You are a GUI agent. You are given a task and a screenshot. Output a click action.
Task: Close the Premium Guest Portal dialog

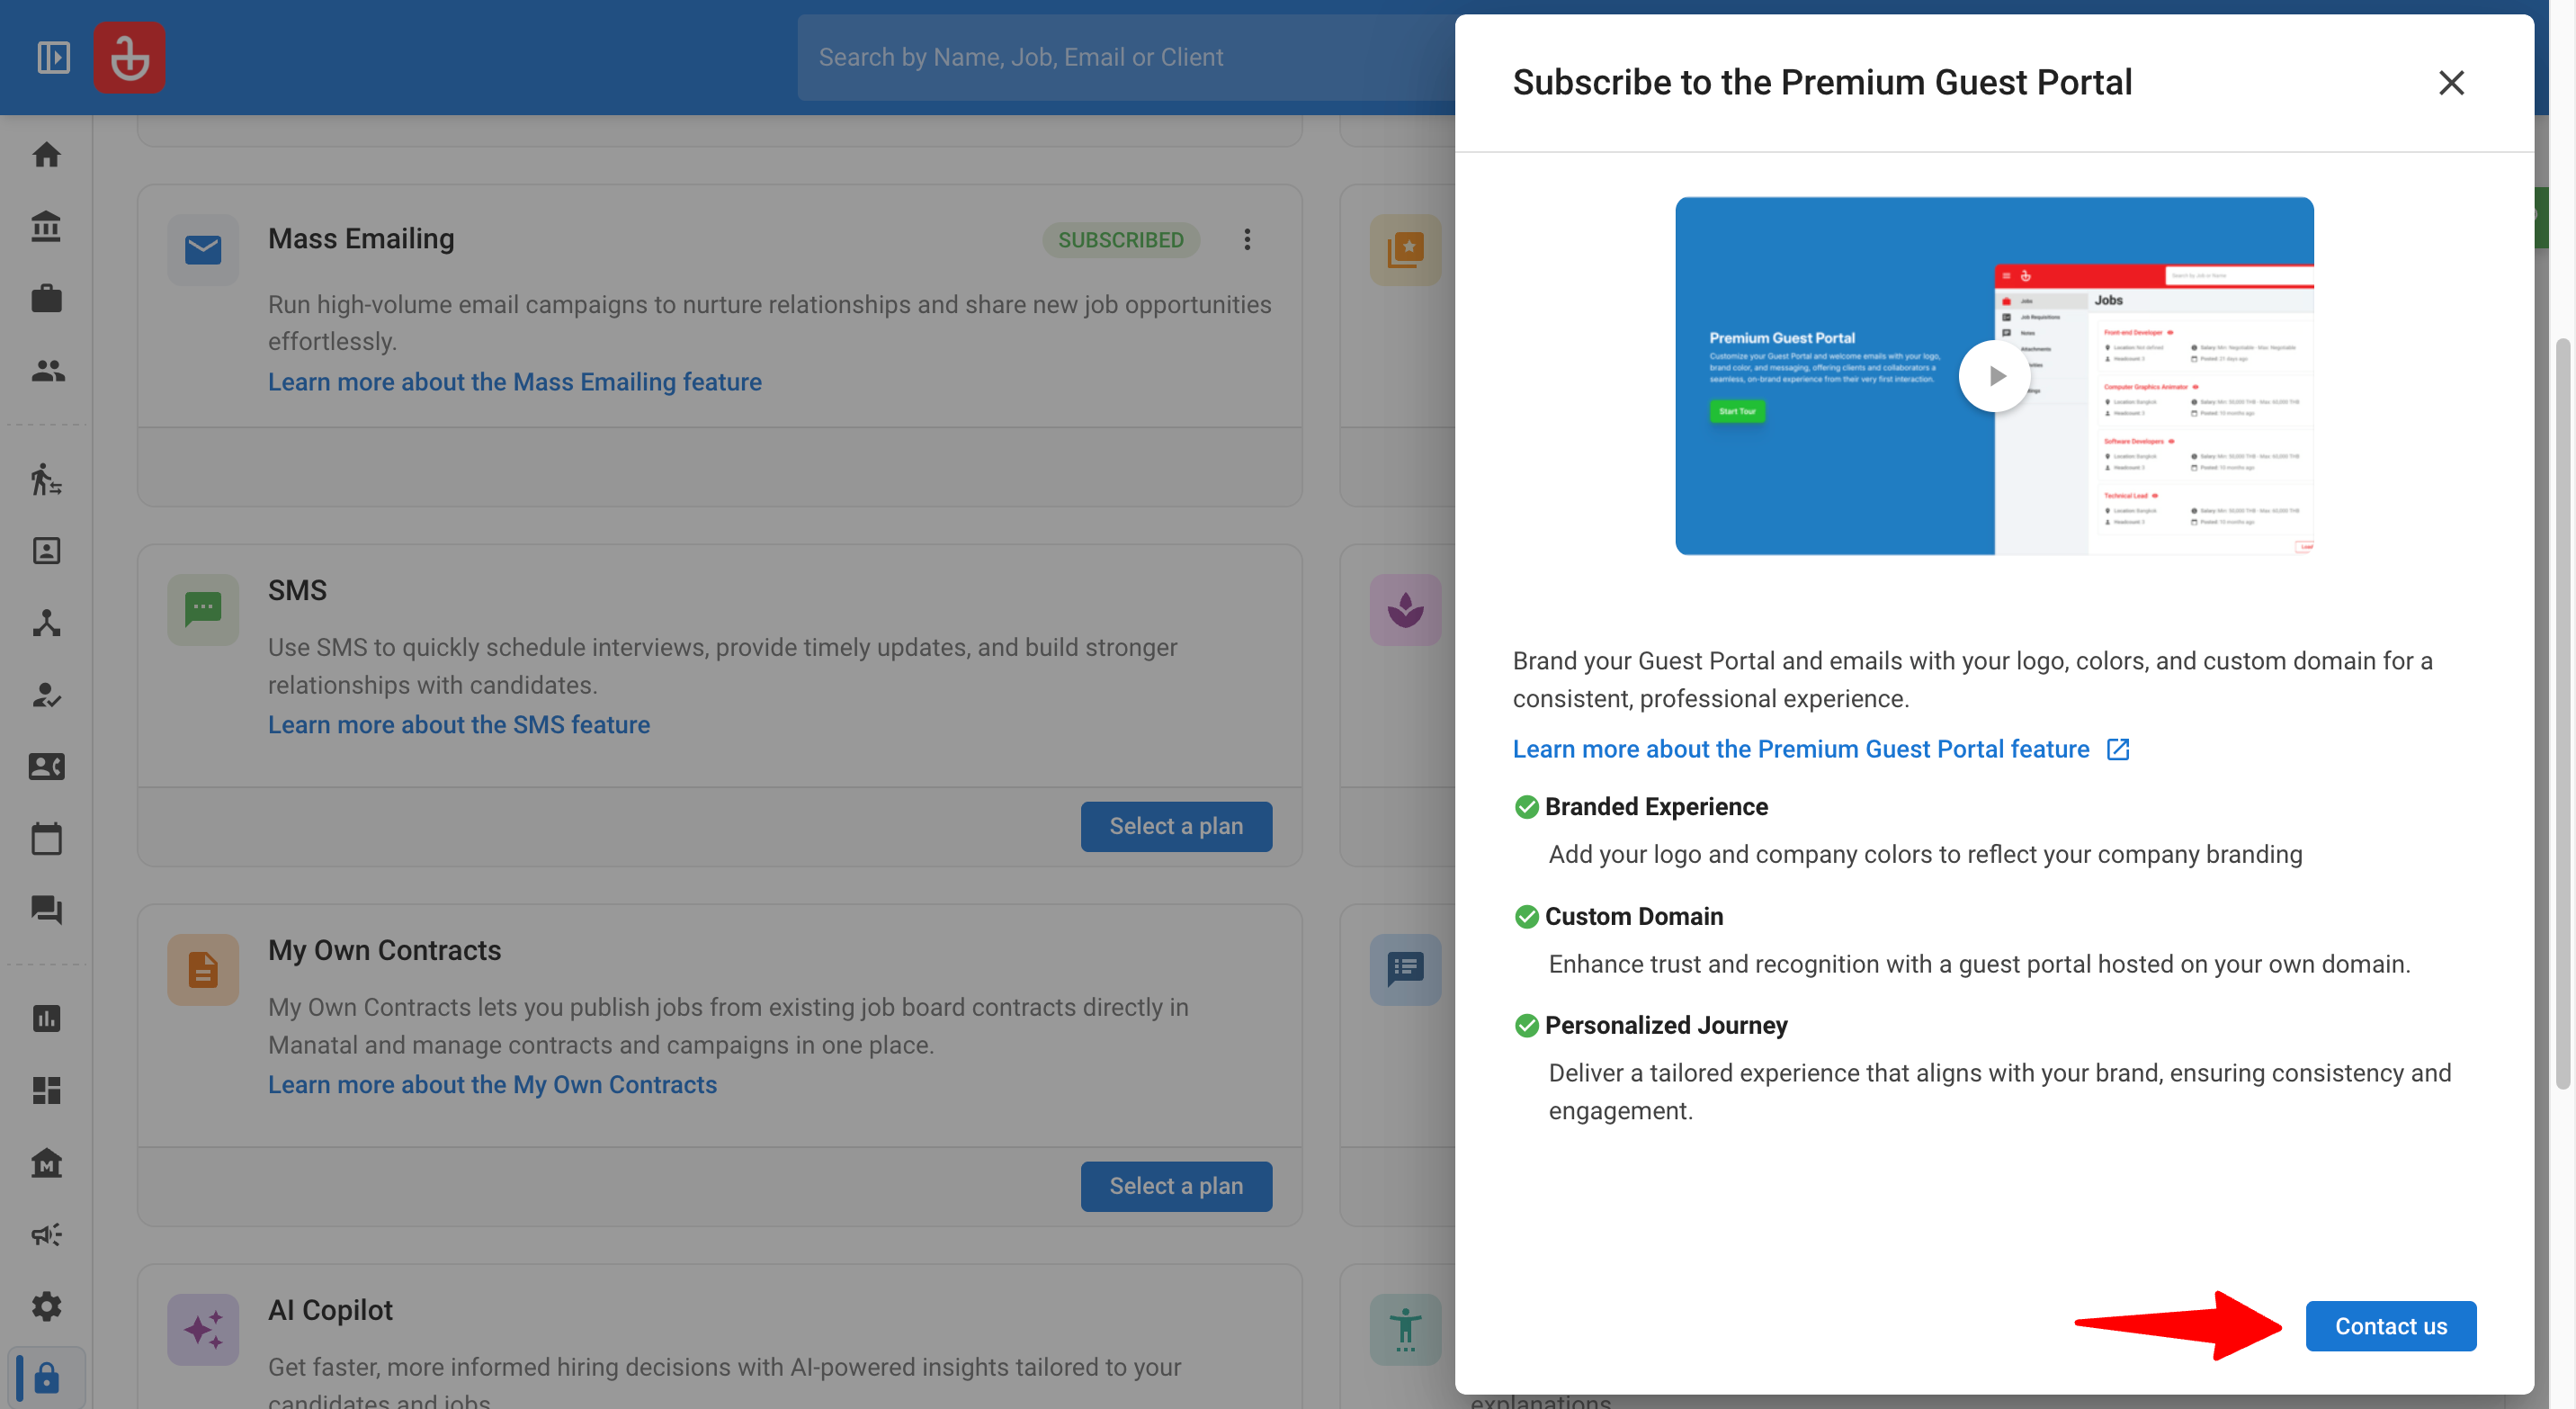tap(2451, 82)
